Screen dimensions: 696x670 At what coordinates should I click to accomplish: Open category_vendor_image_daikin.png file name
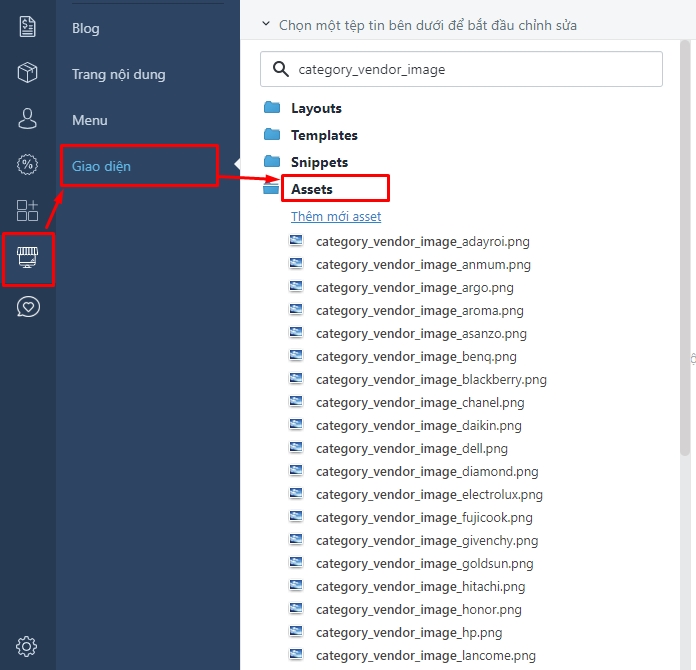tap(419, 426)
